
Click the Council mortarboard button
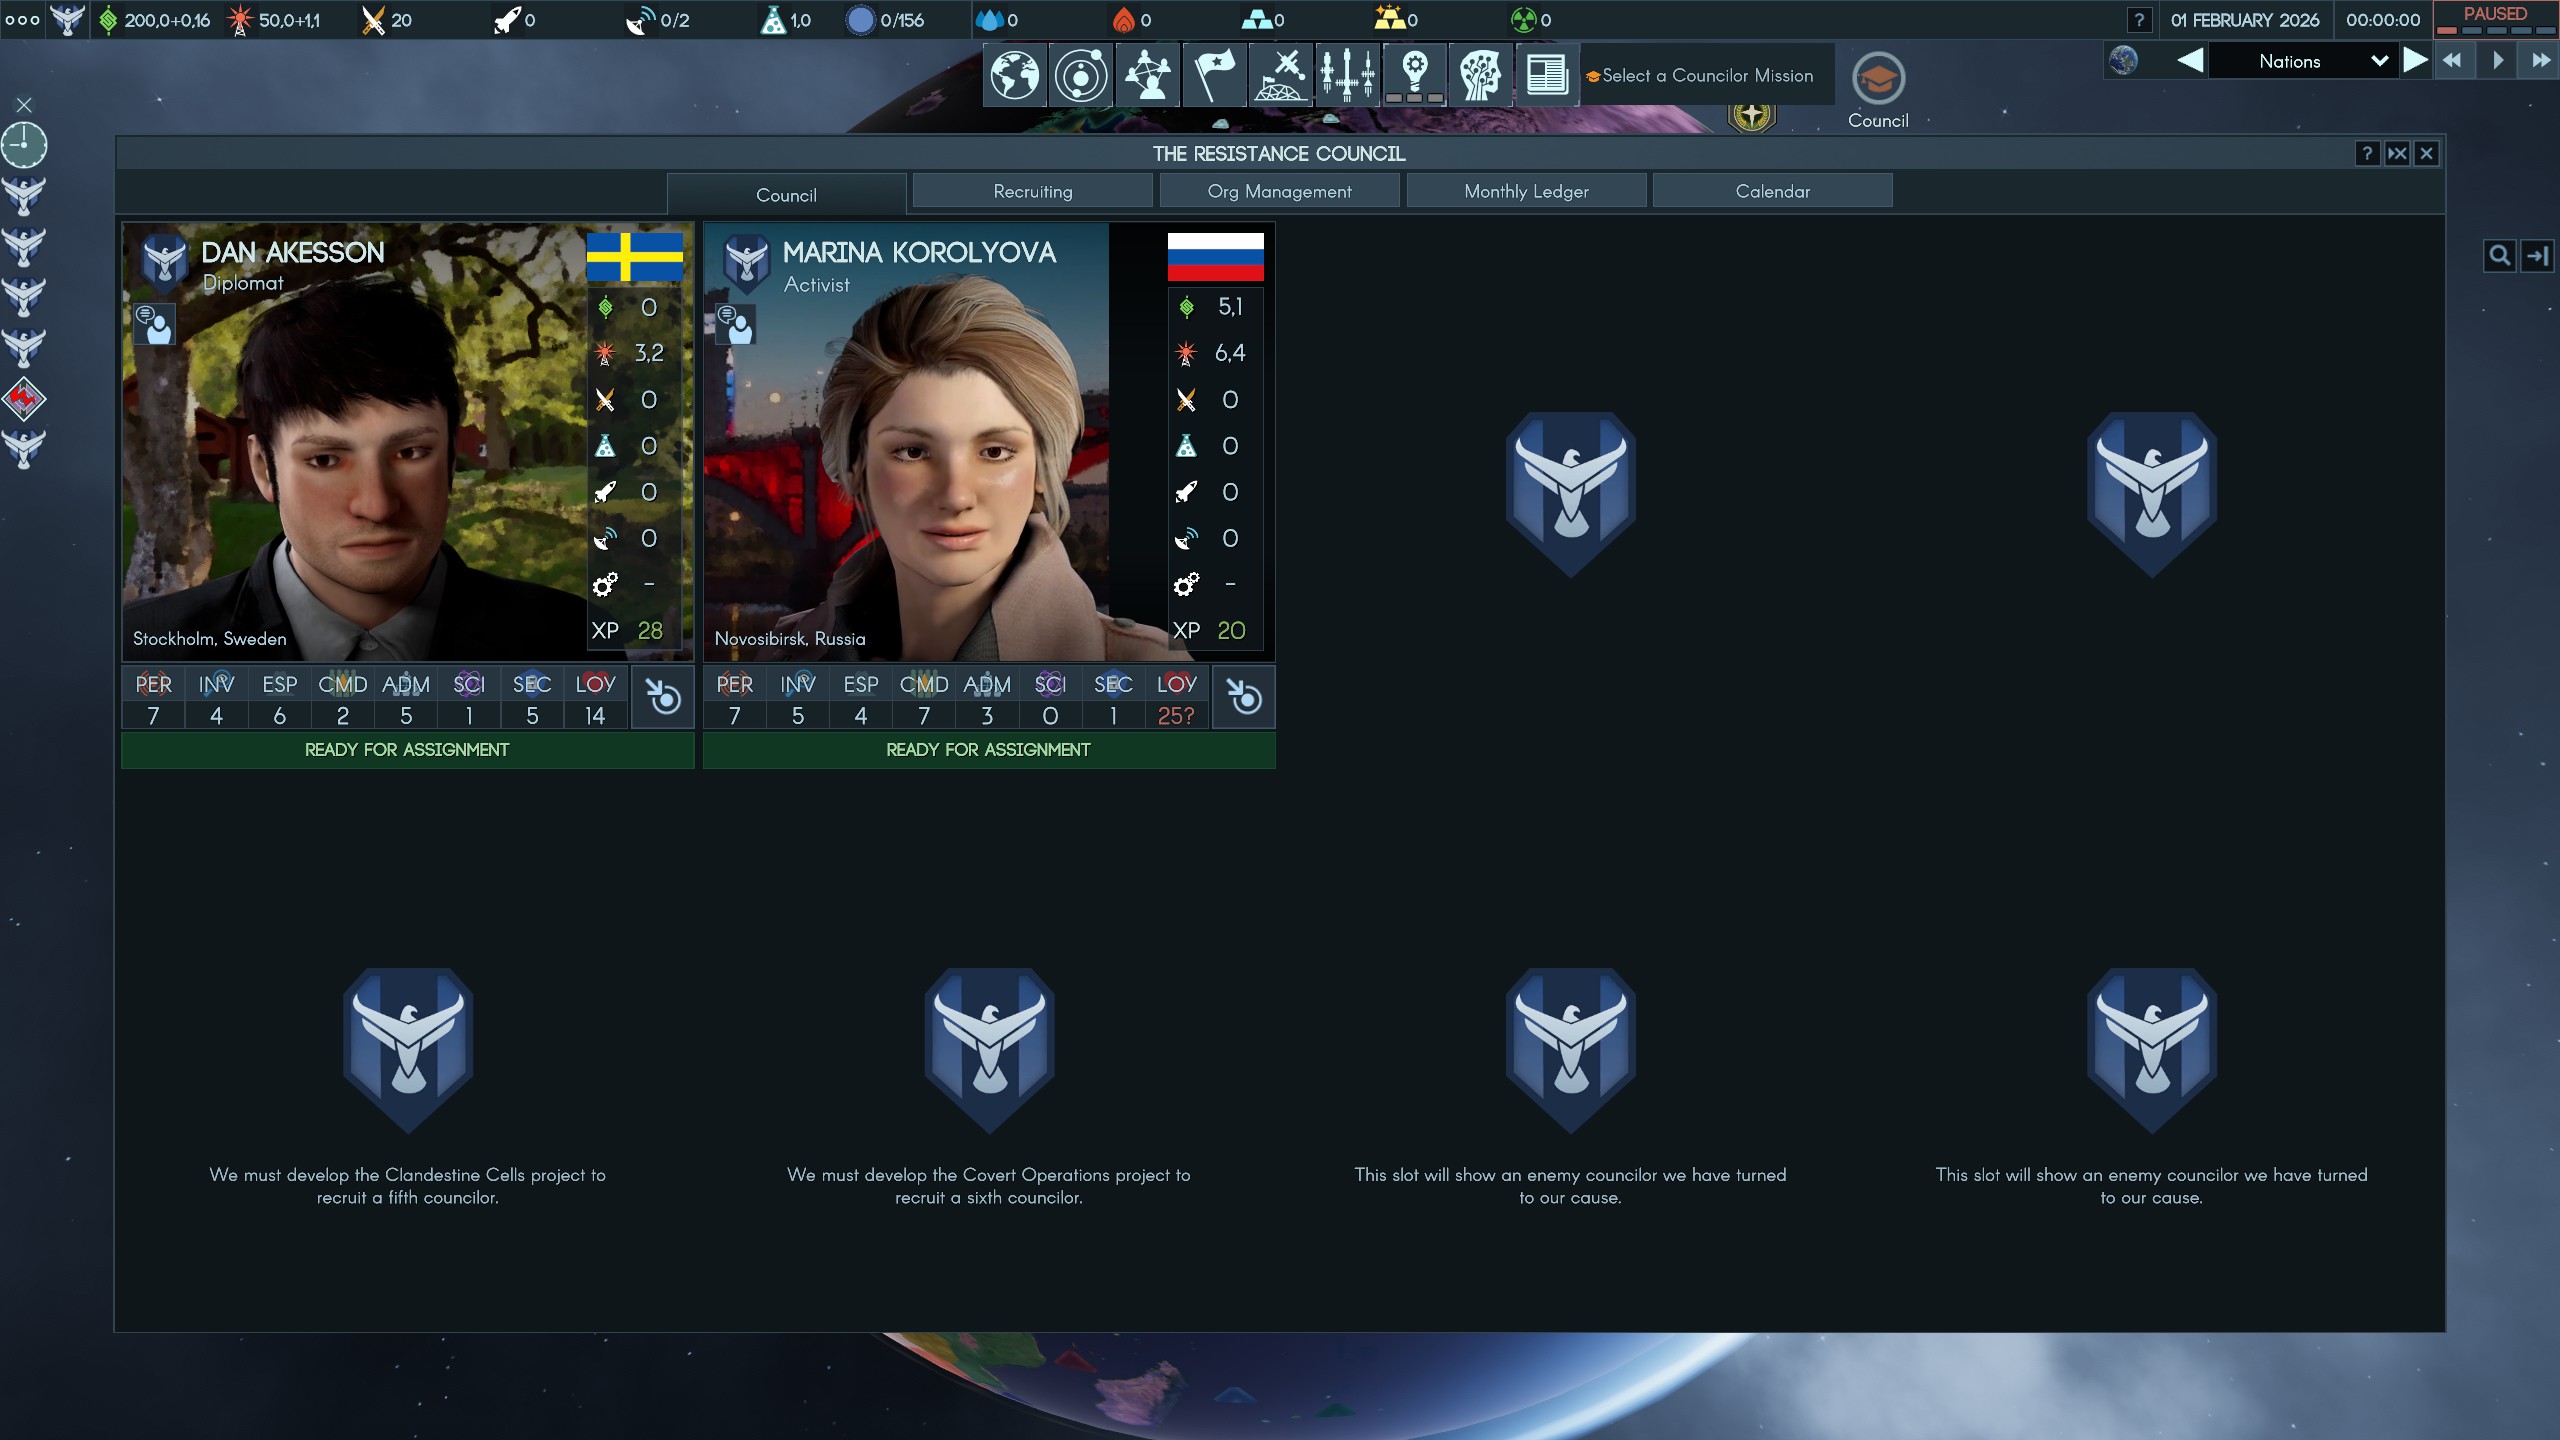(1877, 80)
